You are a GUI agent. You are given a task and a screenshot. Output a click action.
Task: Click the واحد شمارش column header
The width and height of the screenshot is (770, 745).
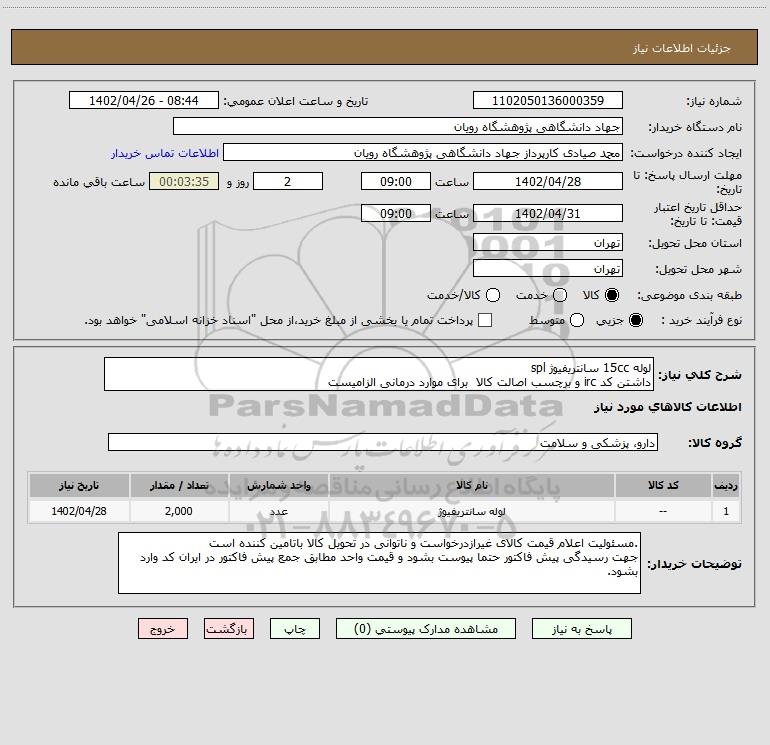point(278,485)
